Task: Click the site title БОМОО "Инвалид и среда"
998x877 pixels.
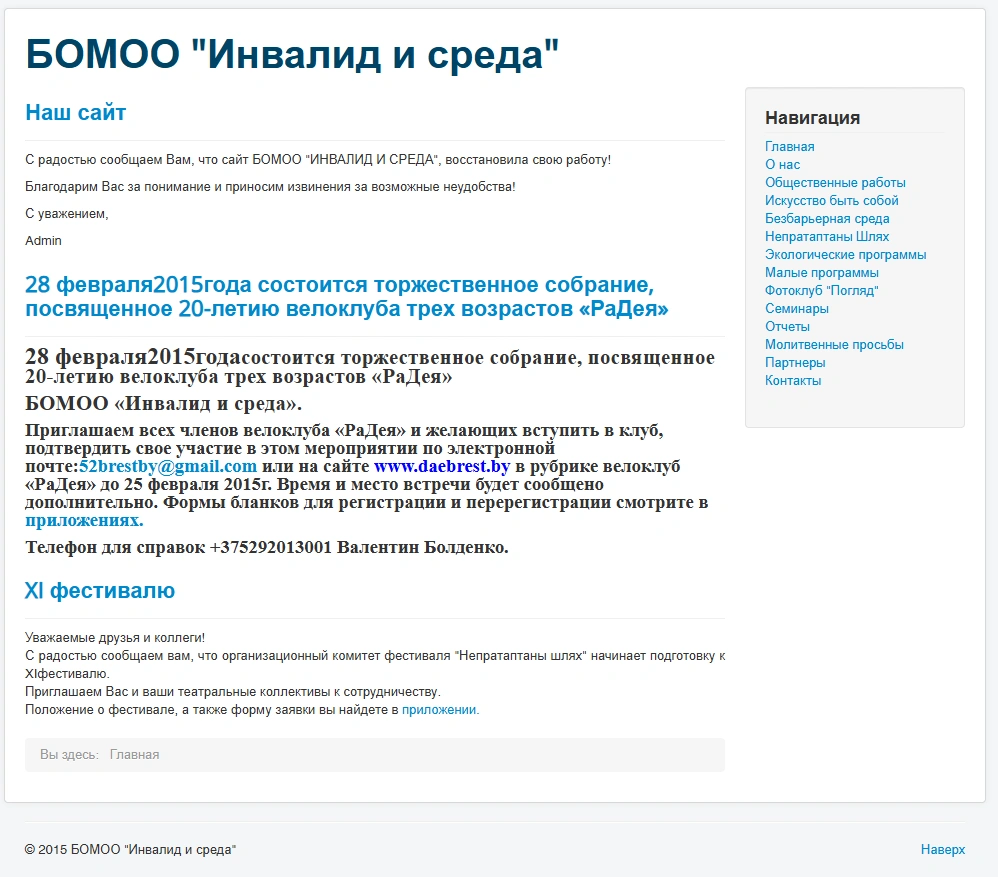Action: tap(292, 53)
